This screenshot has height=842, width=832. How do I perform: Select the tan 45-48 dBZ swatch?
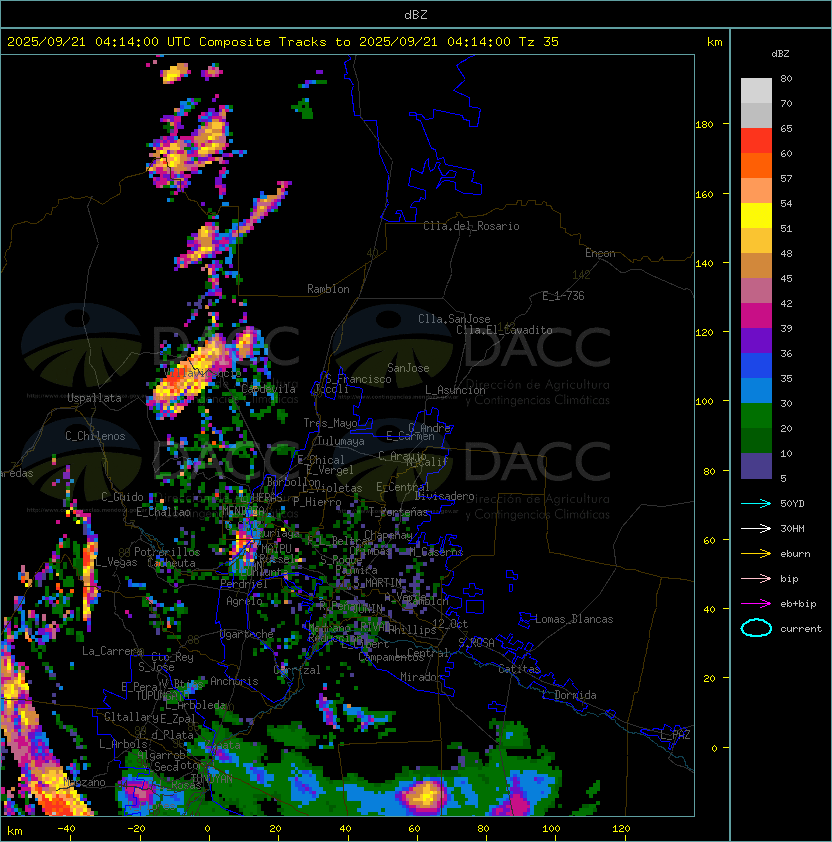coord(756,266)
